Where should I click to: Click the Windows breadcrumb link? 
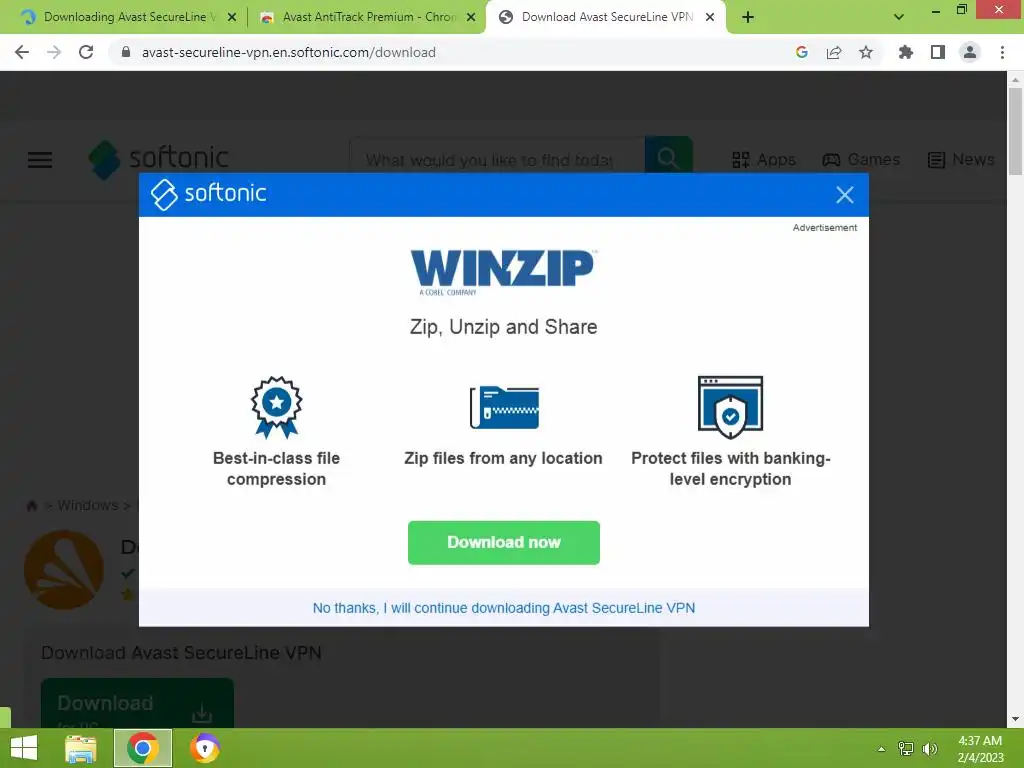click(x=88, y=505)
